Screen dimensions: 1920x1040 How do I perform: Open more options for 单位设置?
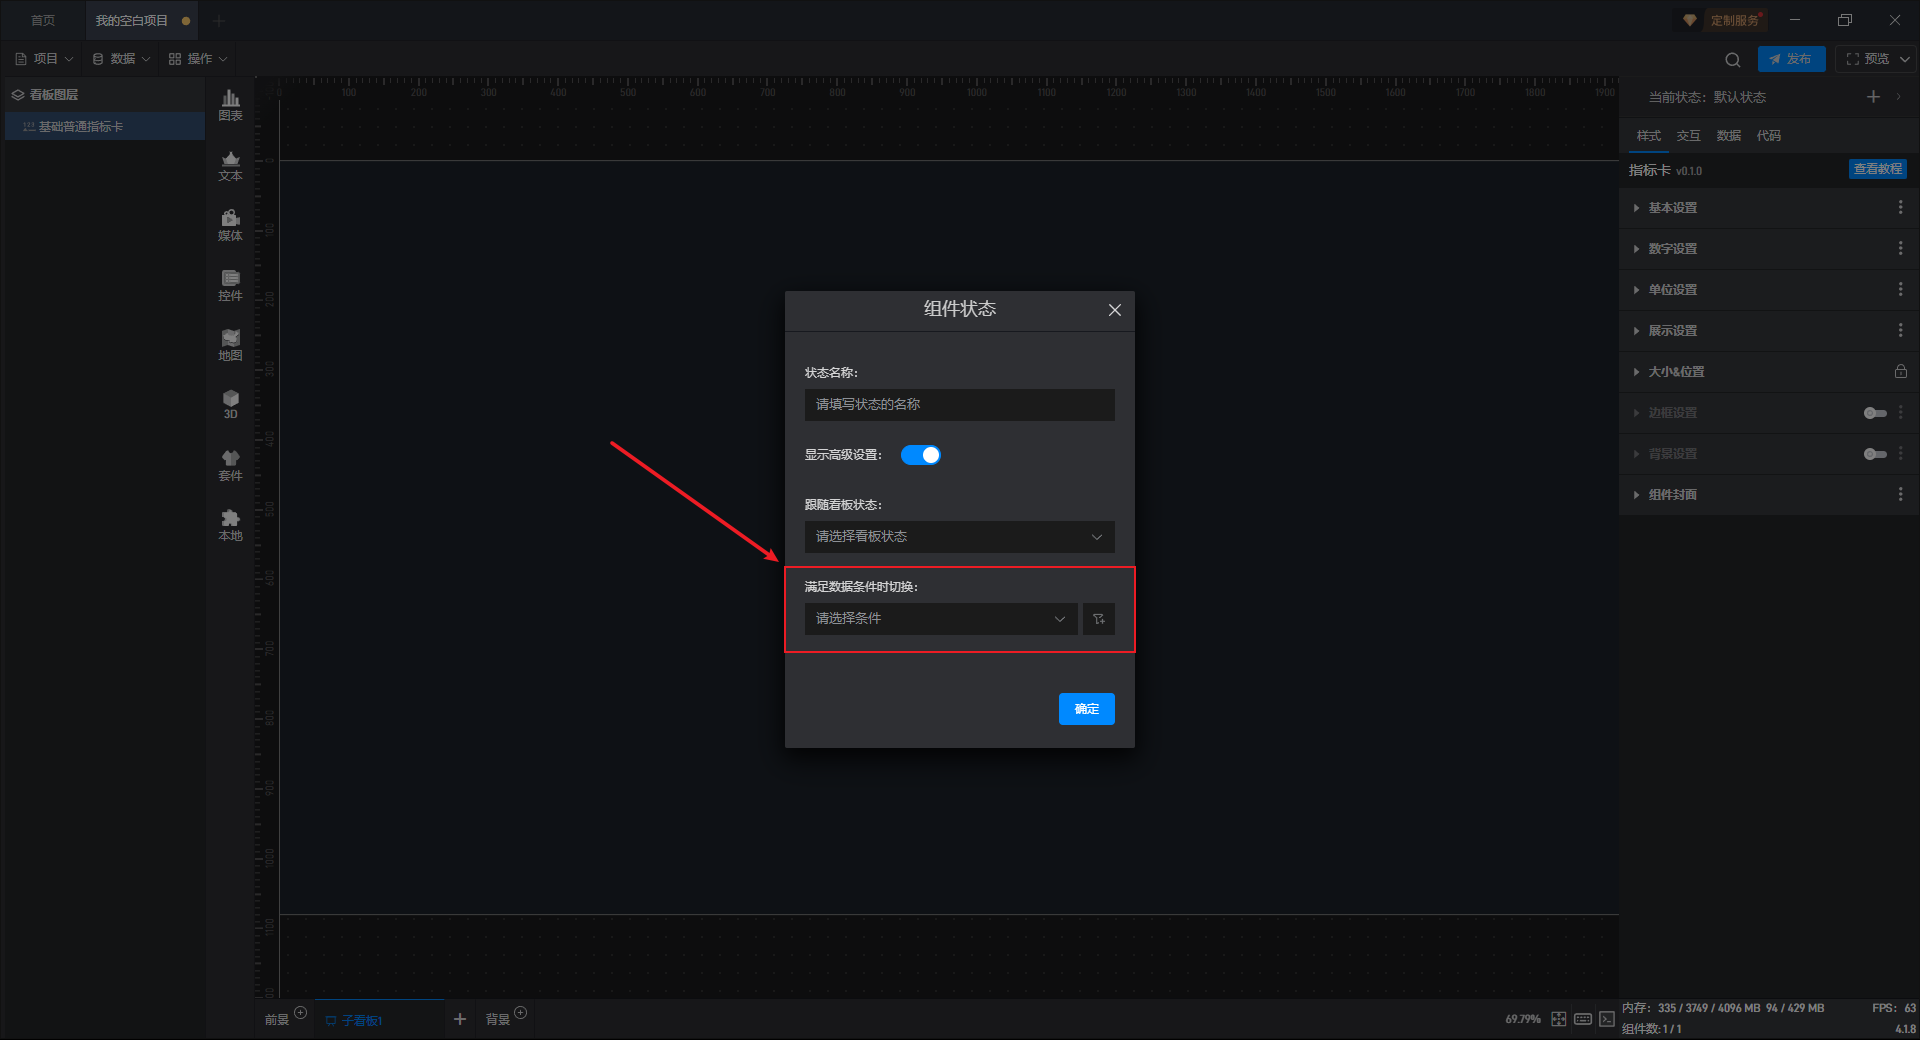(x=1901, y=289)
